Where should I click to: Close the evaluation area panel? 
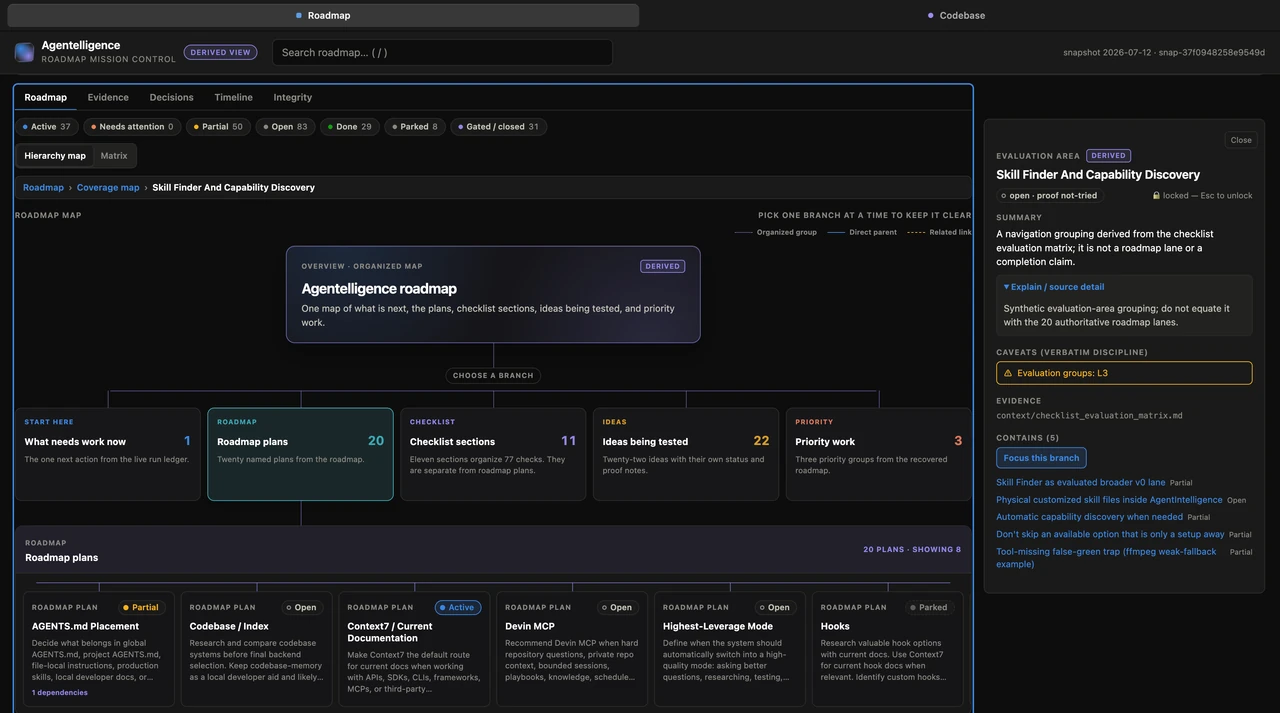point(1241,140)
